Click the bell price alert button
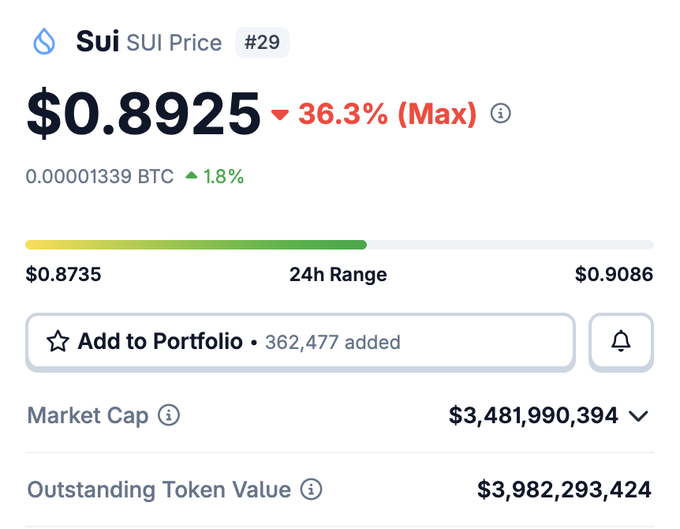The width and height of the screenshot is (680, 529). [x=621, y=342]
